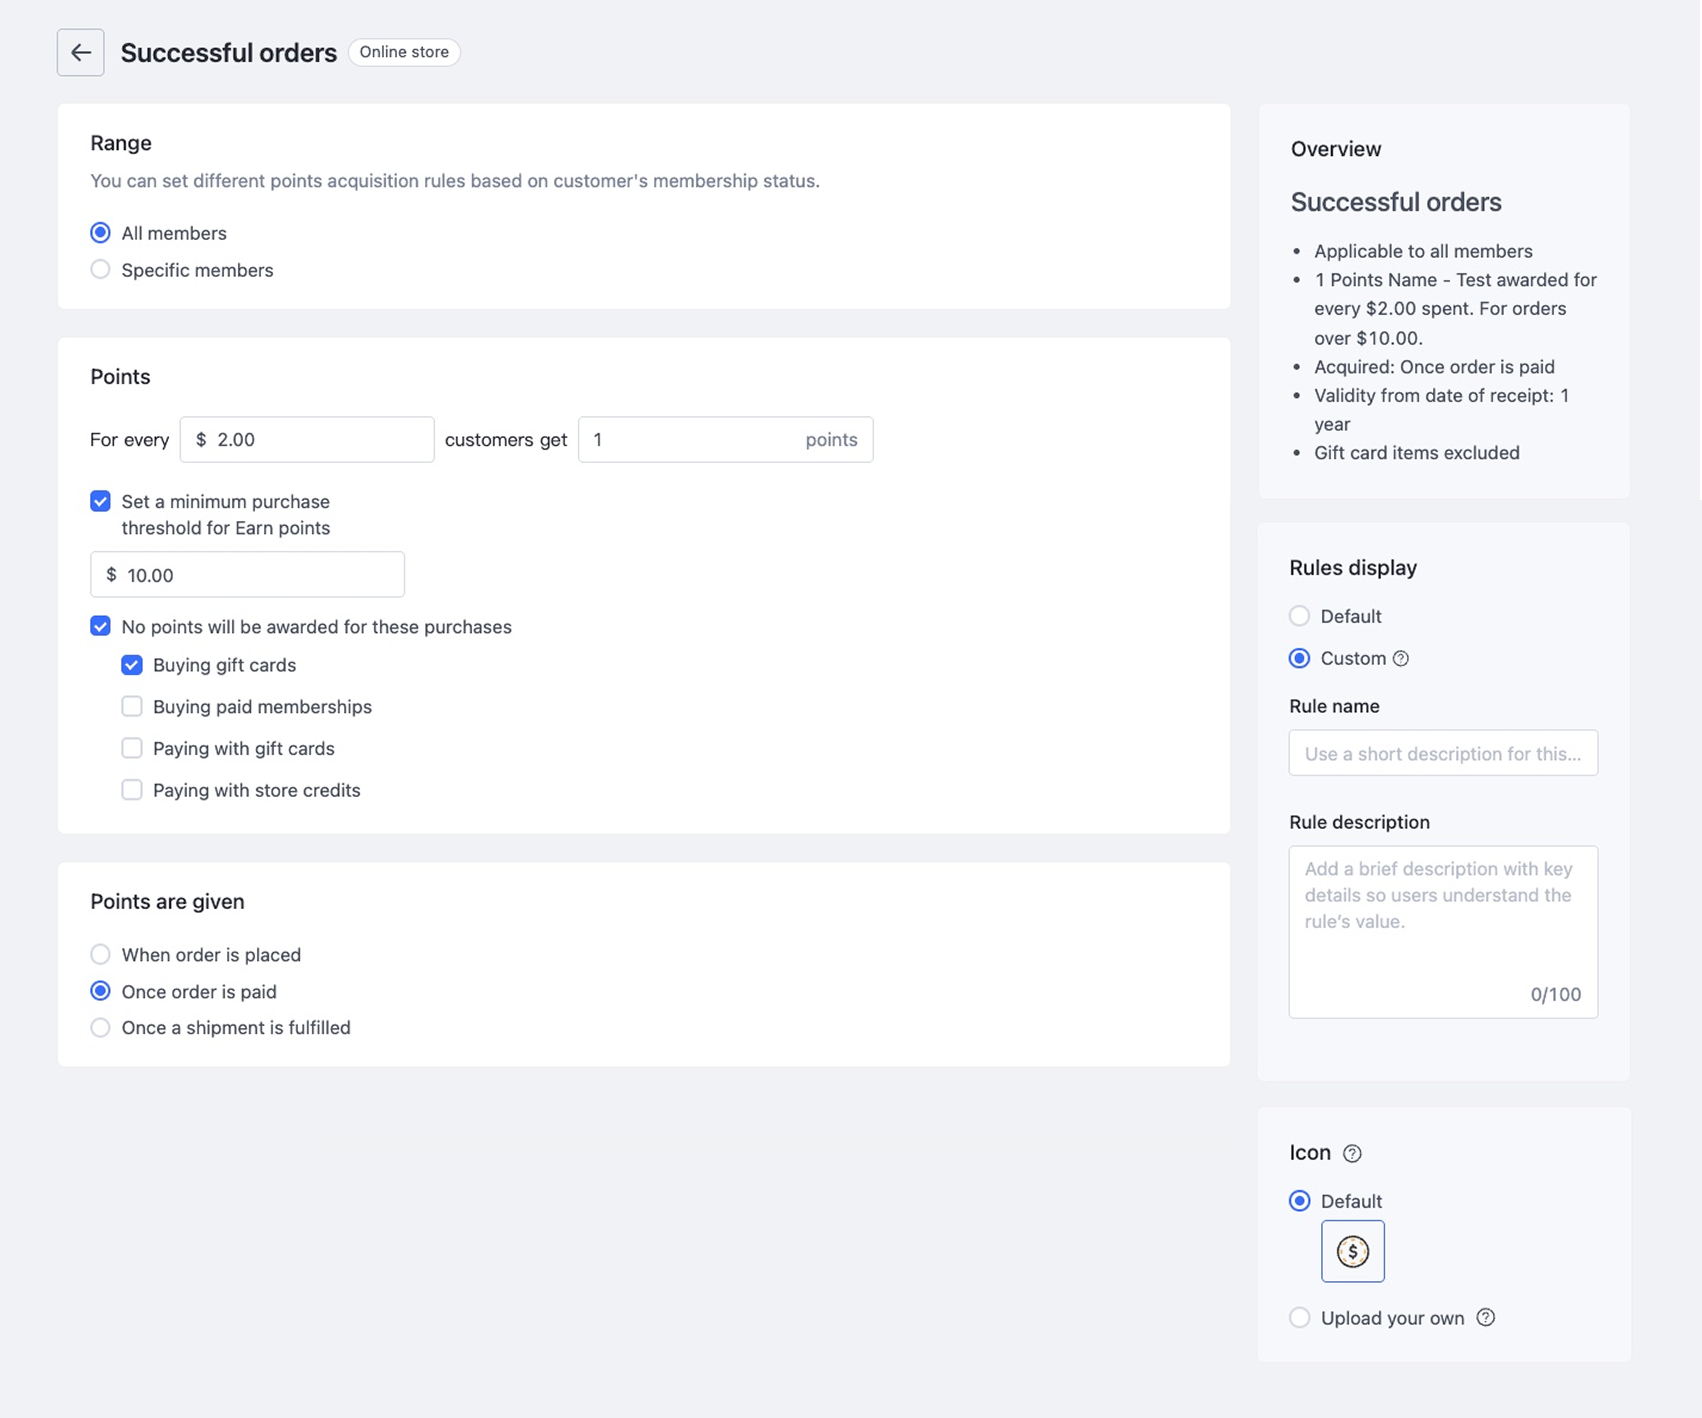Enable Paying with store credits checkbox

[x=132, y=790]
